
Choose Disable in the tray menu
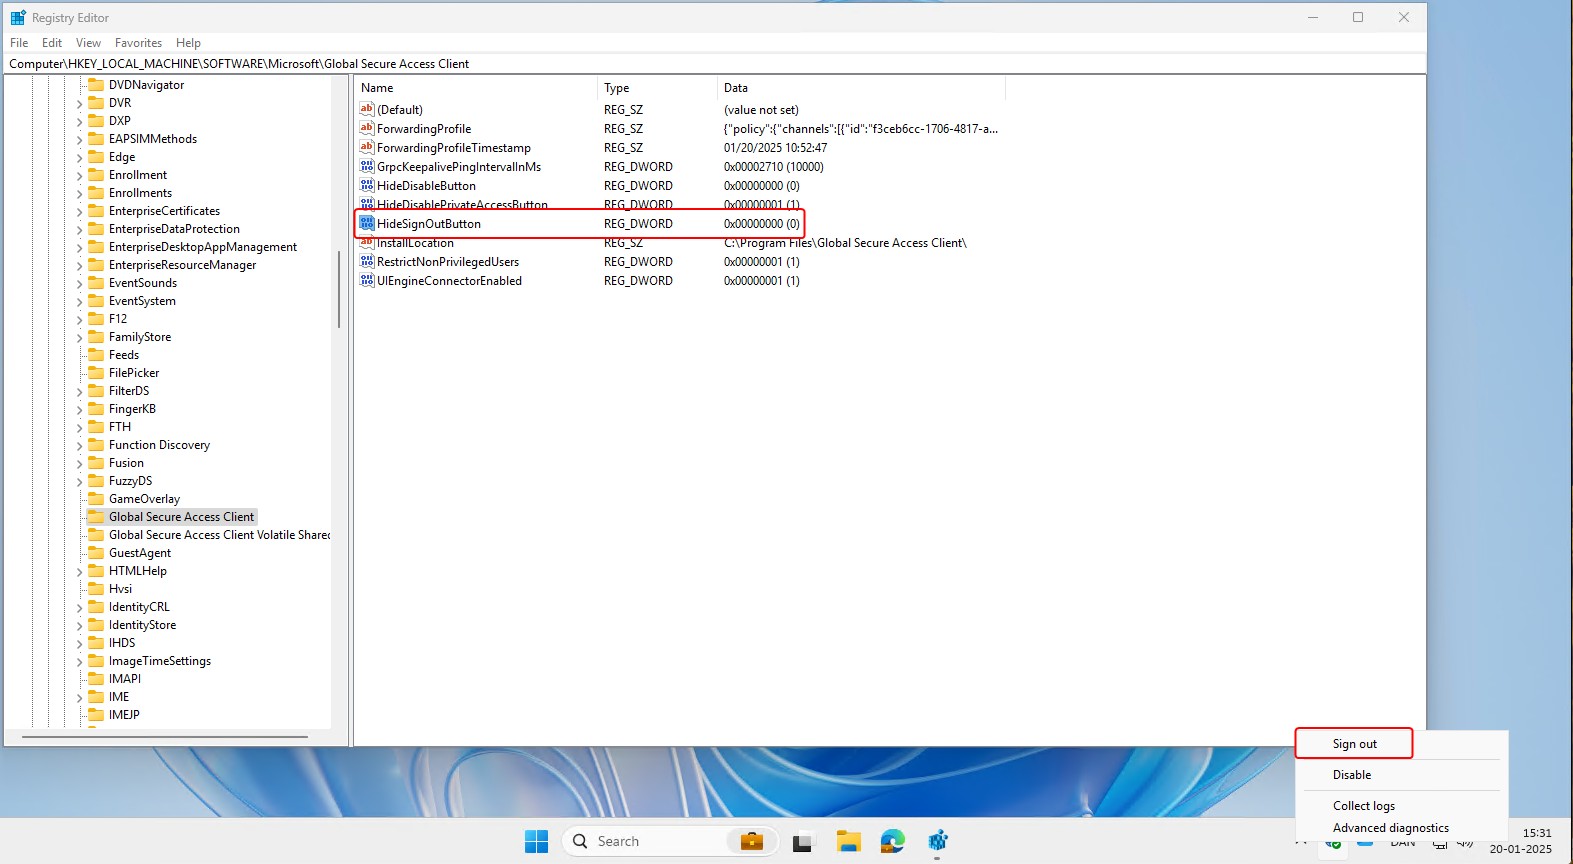(1352, 775)
